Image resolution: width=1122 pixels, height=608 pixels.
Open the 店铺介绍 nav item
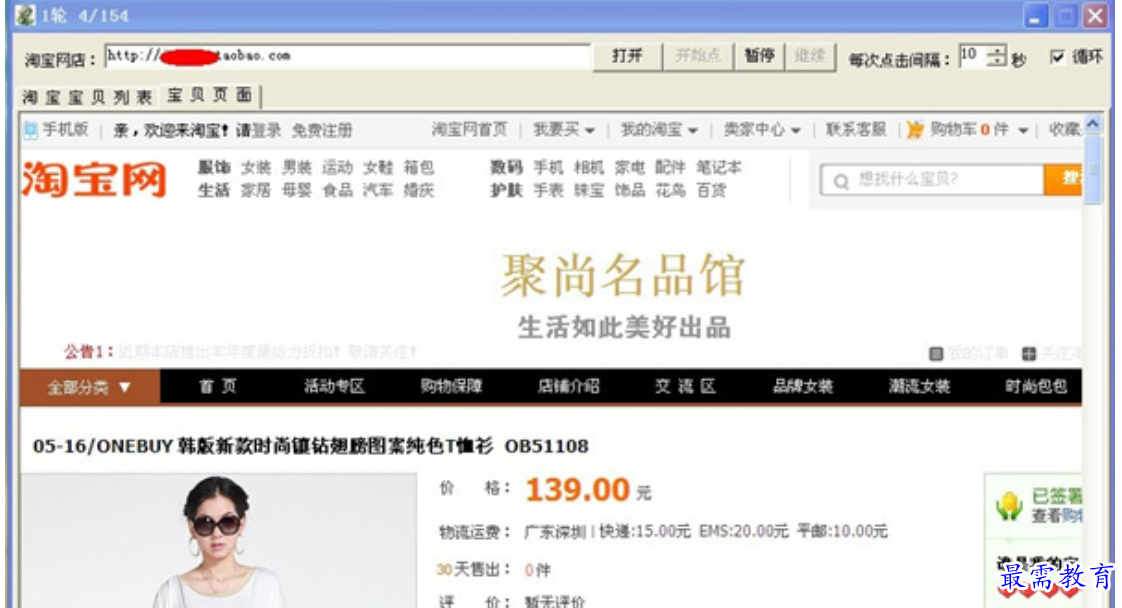coord(568,387)
